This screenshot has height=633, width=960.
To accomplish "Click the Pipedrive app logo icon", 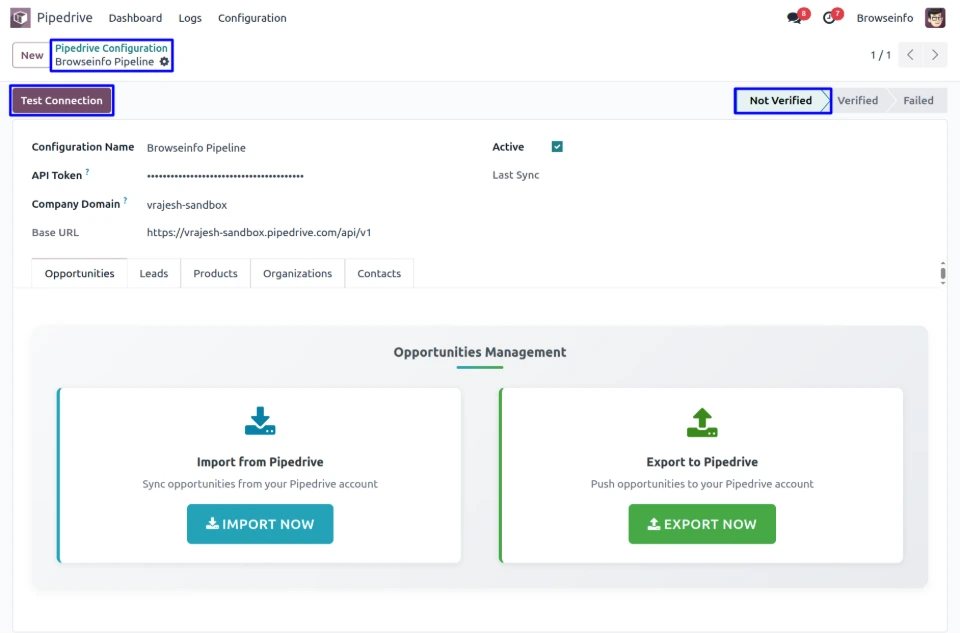I will coord(20,18).
